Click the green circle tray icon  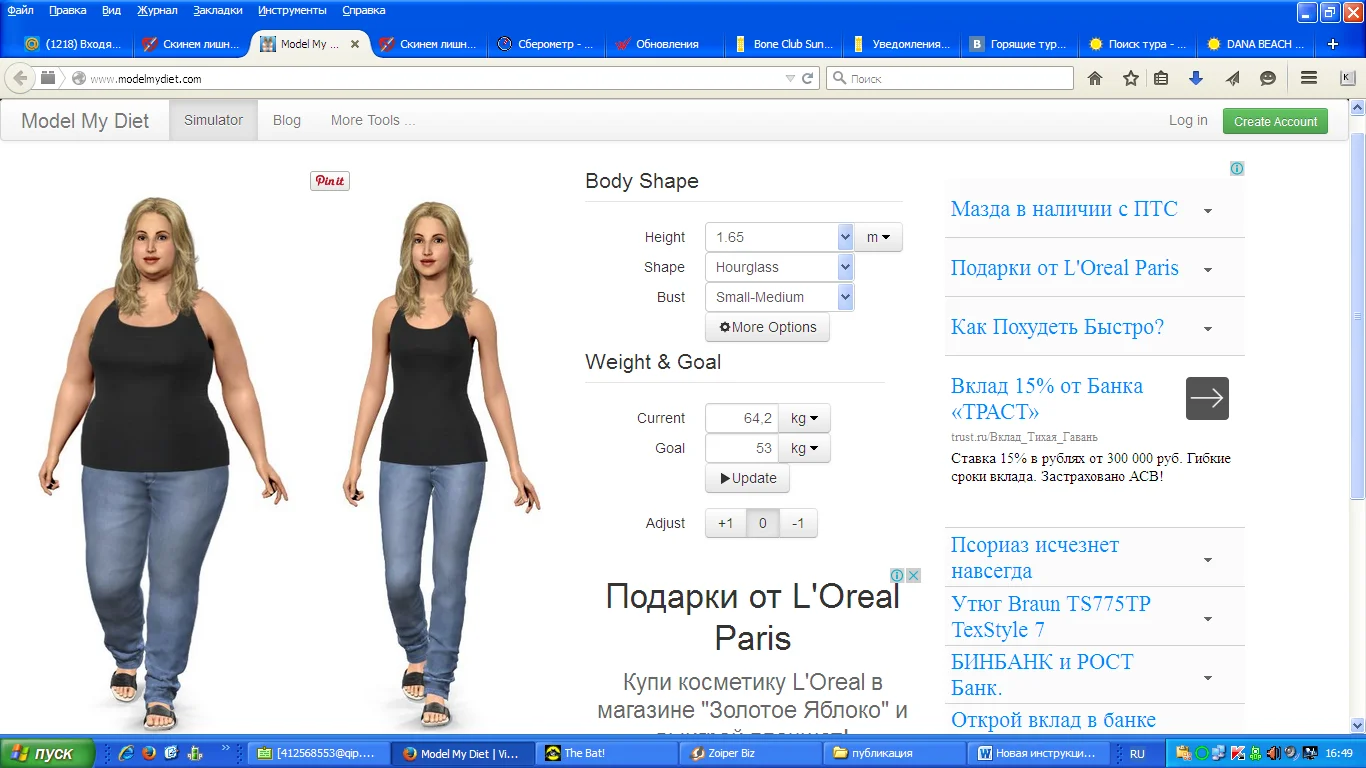1202,753
